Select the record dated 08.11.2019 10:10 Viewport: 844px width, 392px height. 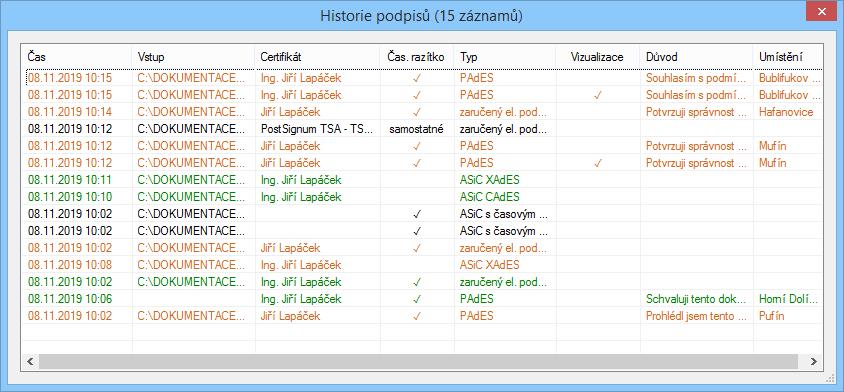(424, 197)
